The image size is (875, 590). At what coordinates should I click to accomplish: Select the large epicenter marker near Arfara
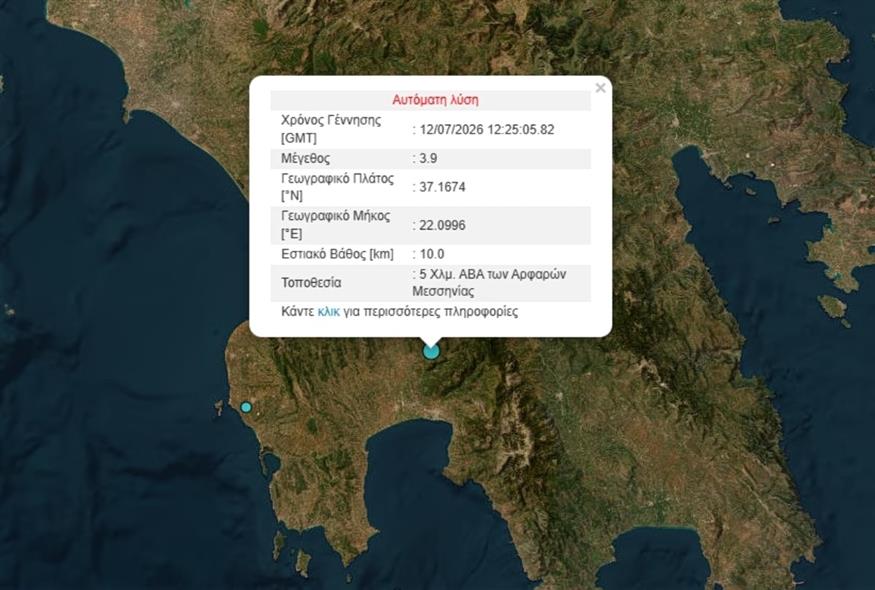point(431,352)
